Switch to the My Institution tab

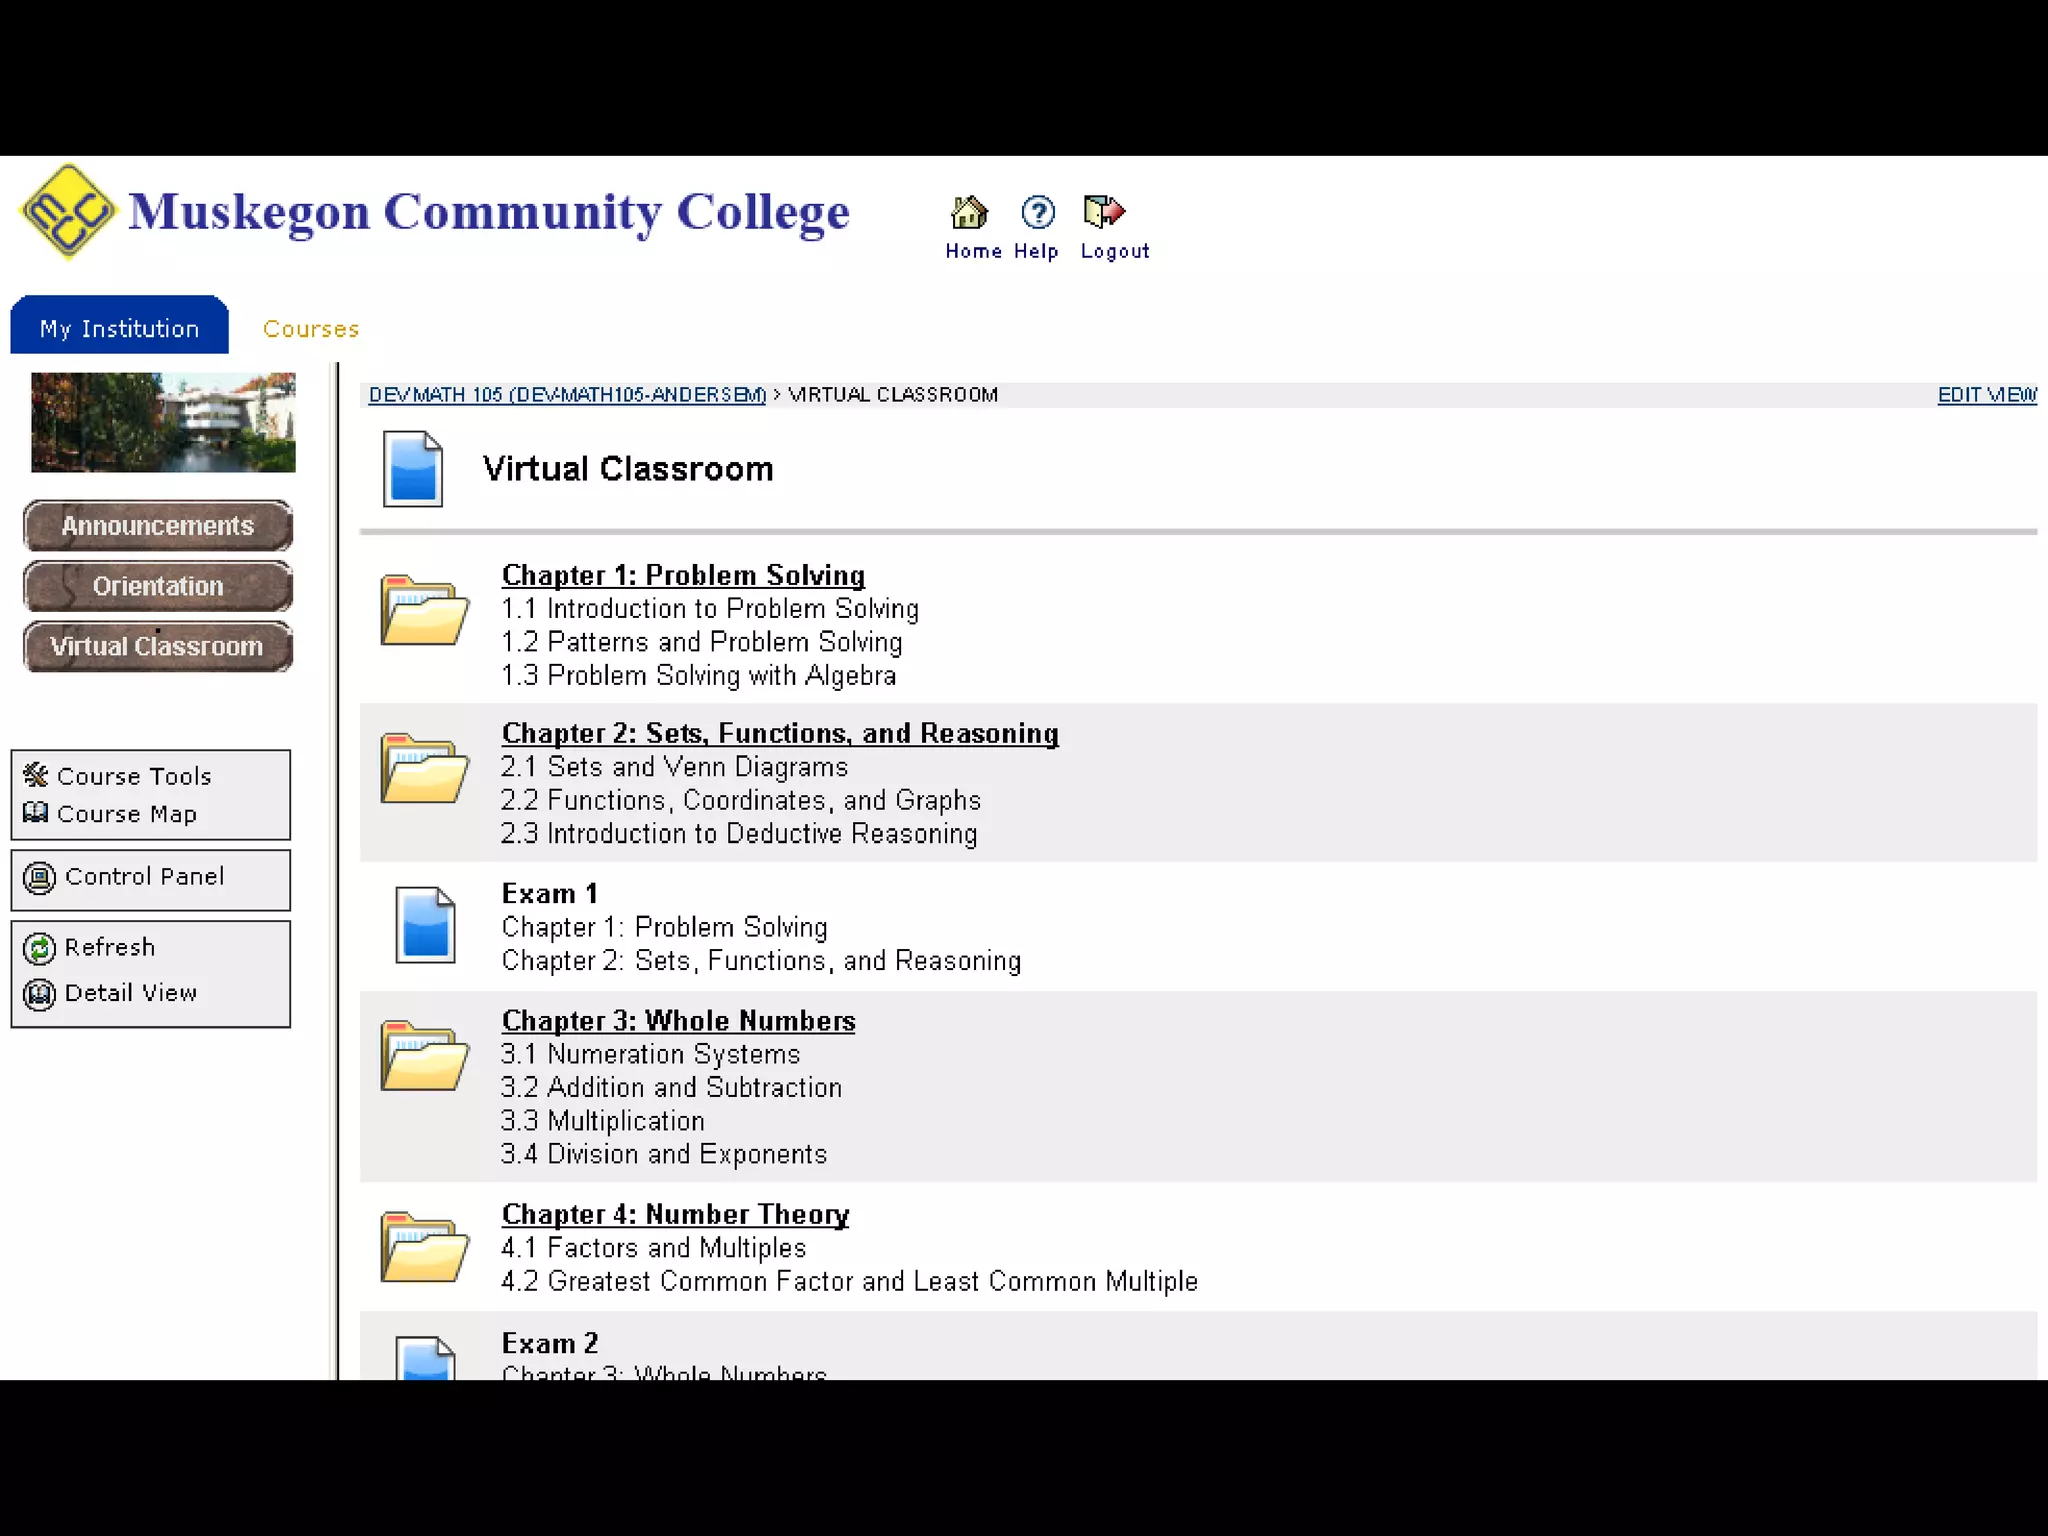(x=119, y=328)
